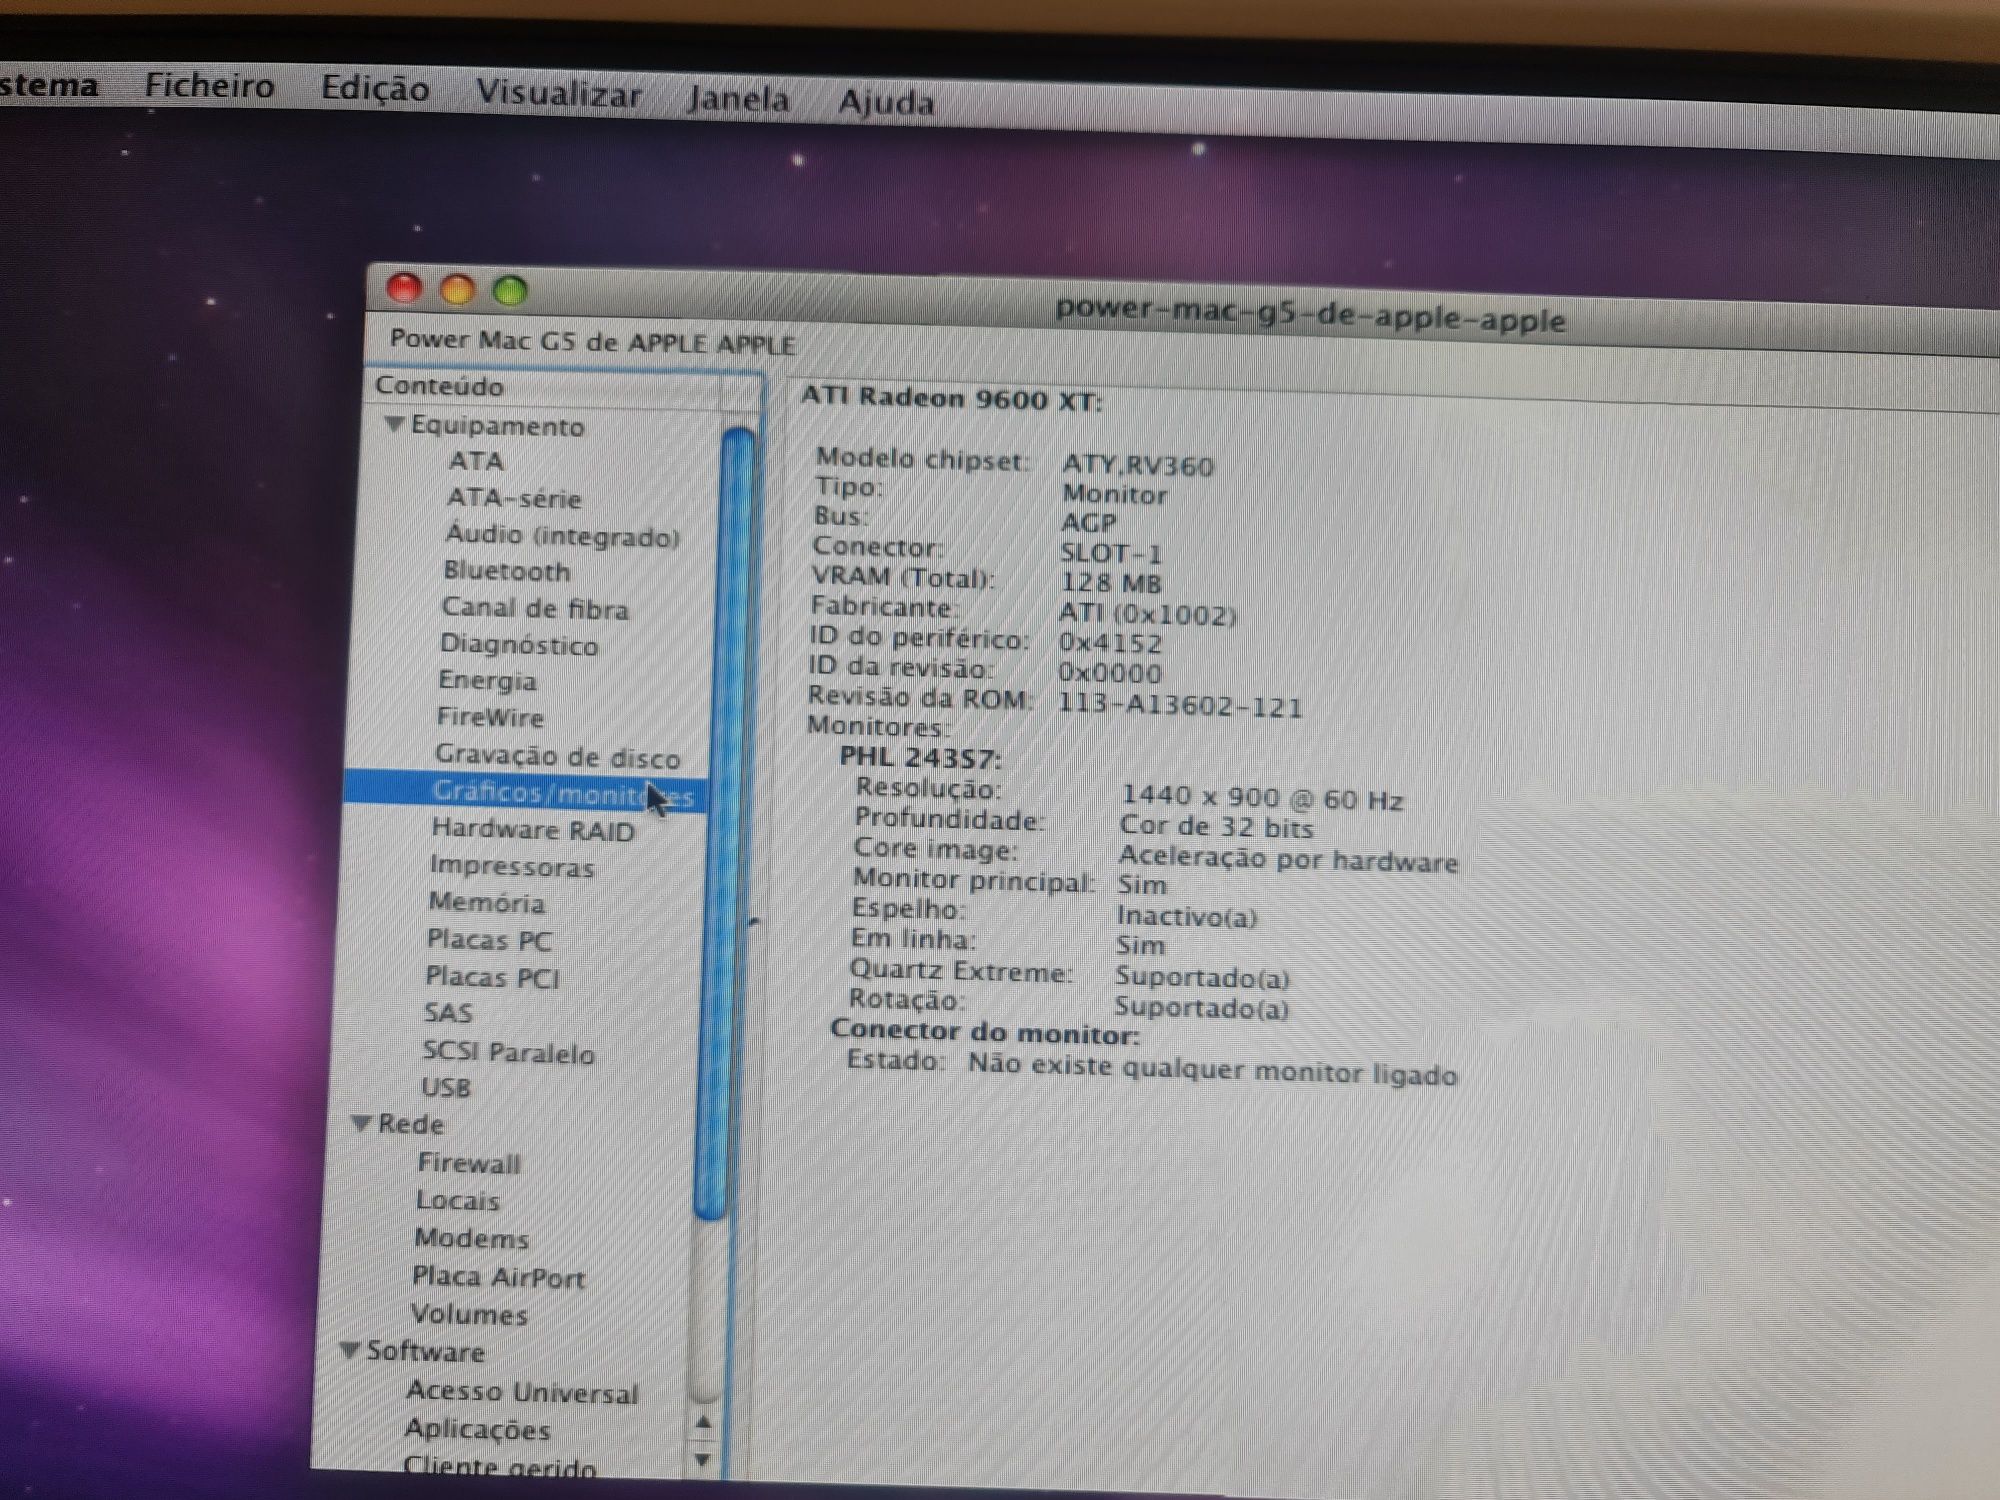This screenshot has height=1500, width=2000.
Task: Open the Ficheiro menu
Action: (x=209, y=86)
